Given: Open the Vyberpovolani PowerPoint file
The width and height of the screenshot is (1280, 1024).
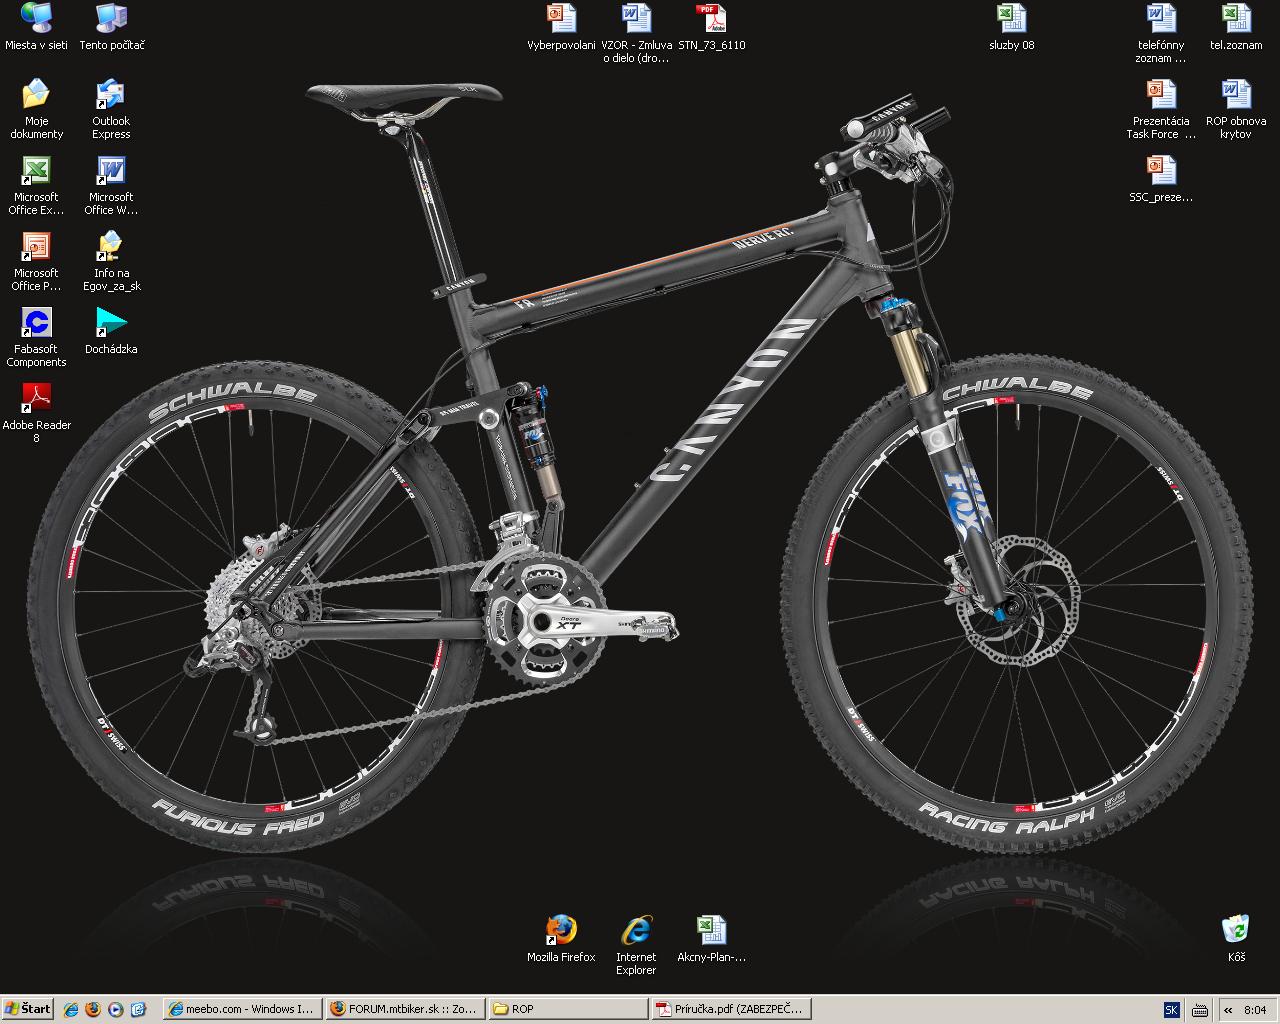Looking at the screenshot, I should click(x=561, y=19).
